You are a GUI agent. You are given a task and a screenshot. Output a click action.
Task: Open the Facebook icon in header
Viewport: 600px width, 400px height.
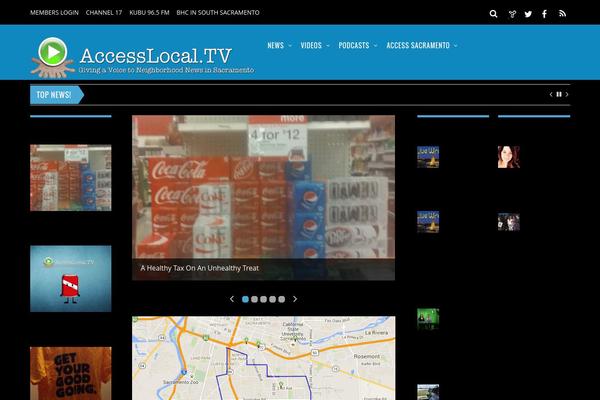(x=544, y=14)
